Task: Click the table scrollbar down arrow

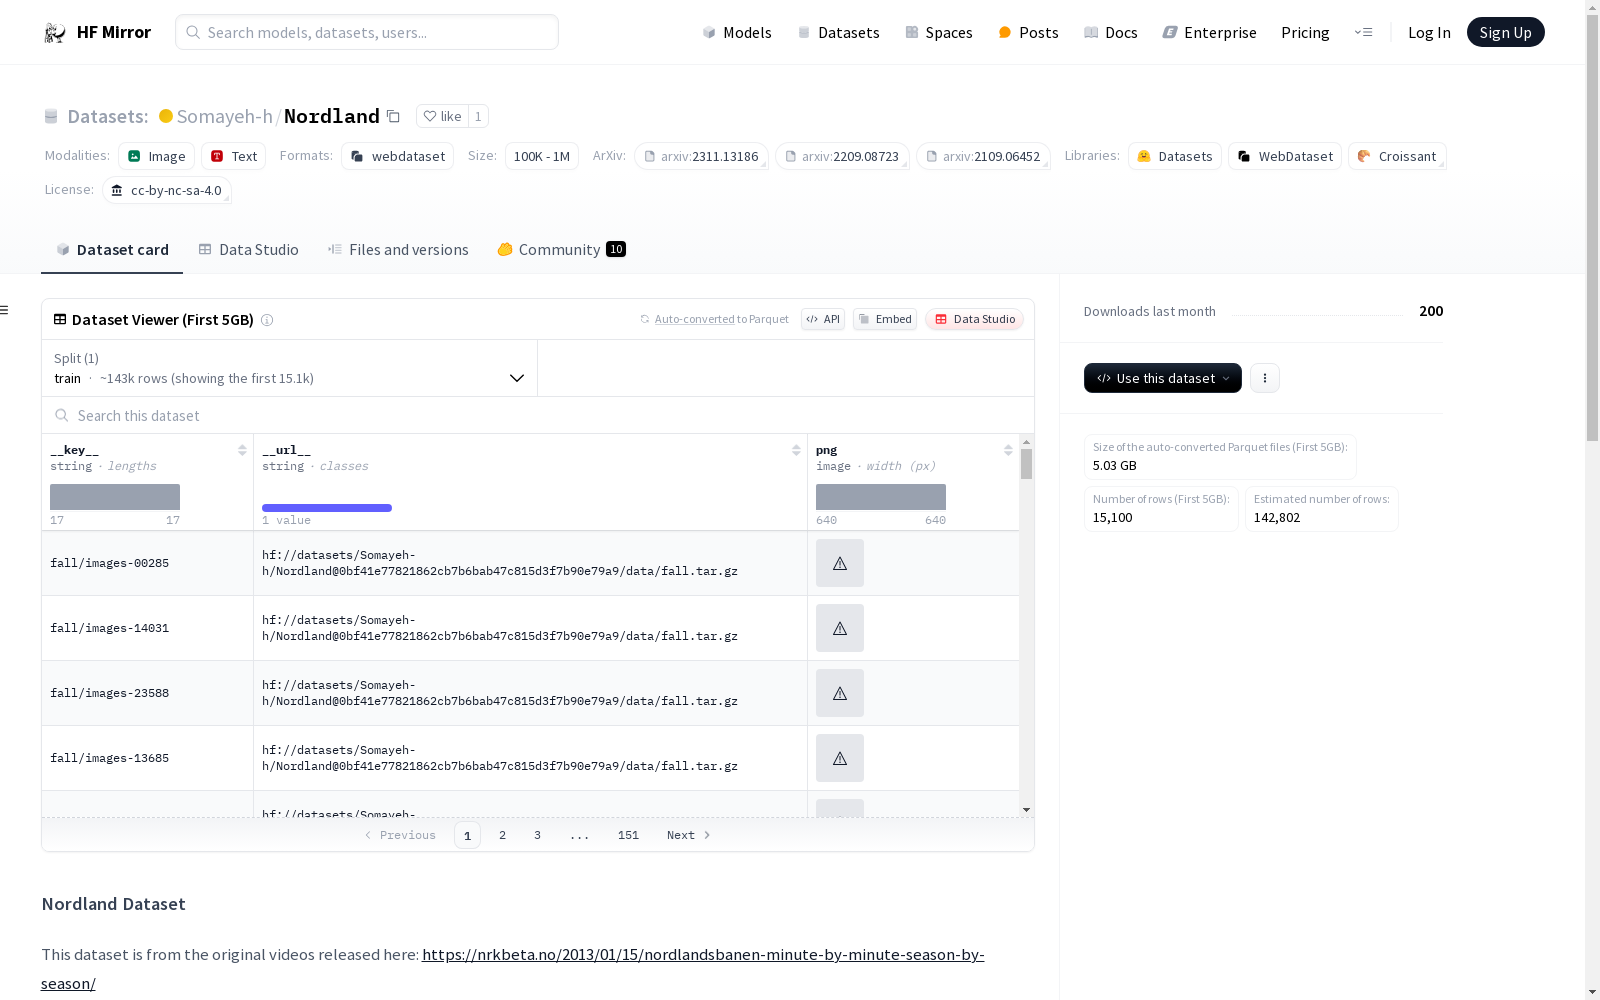Action: click(1026, 810)
